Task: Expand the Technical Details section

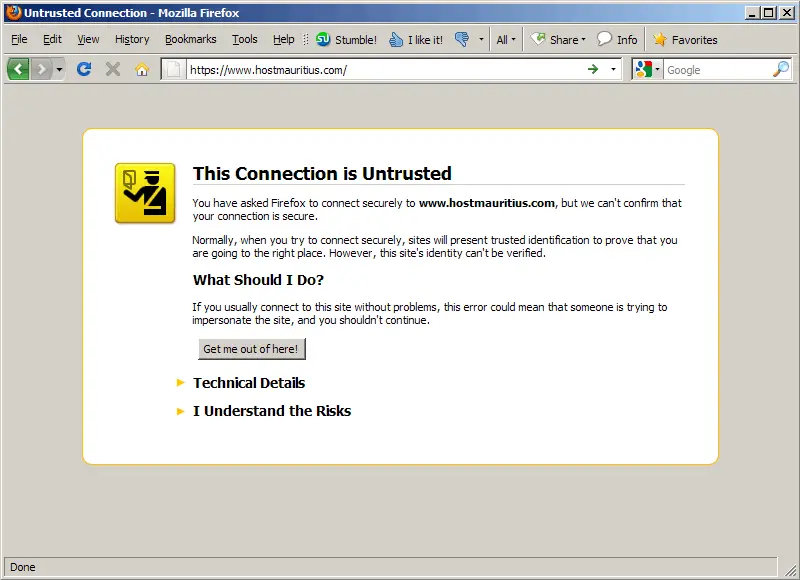Action: [x=248, y=383]
